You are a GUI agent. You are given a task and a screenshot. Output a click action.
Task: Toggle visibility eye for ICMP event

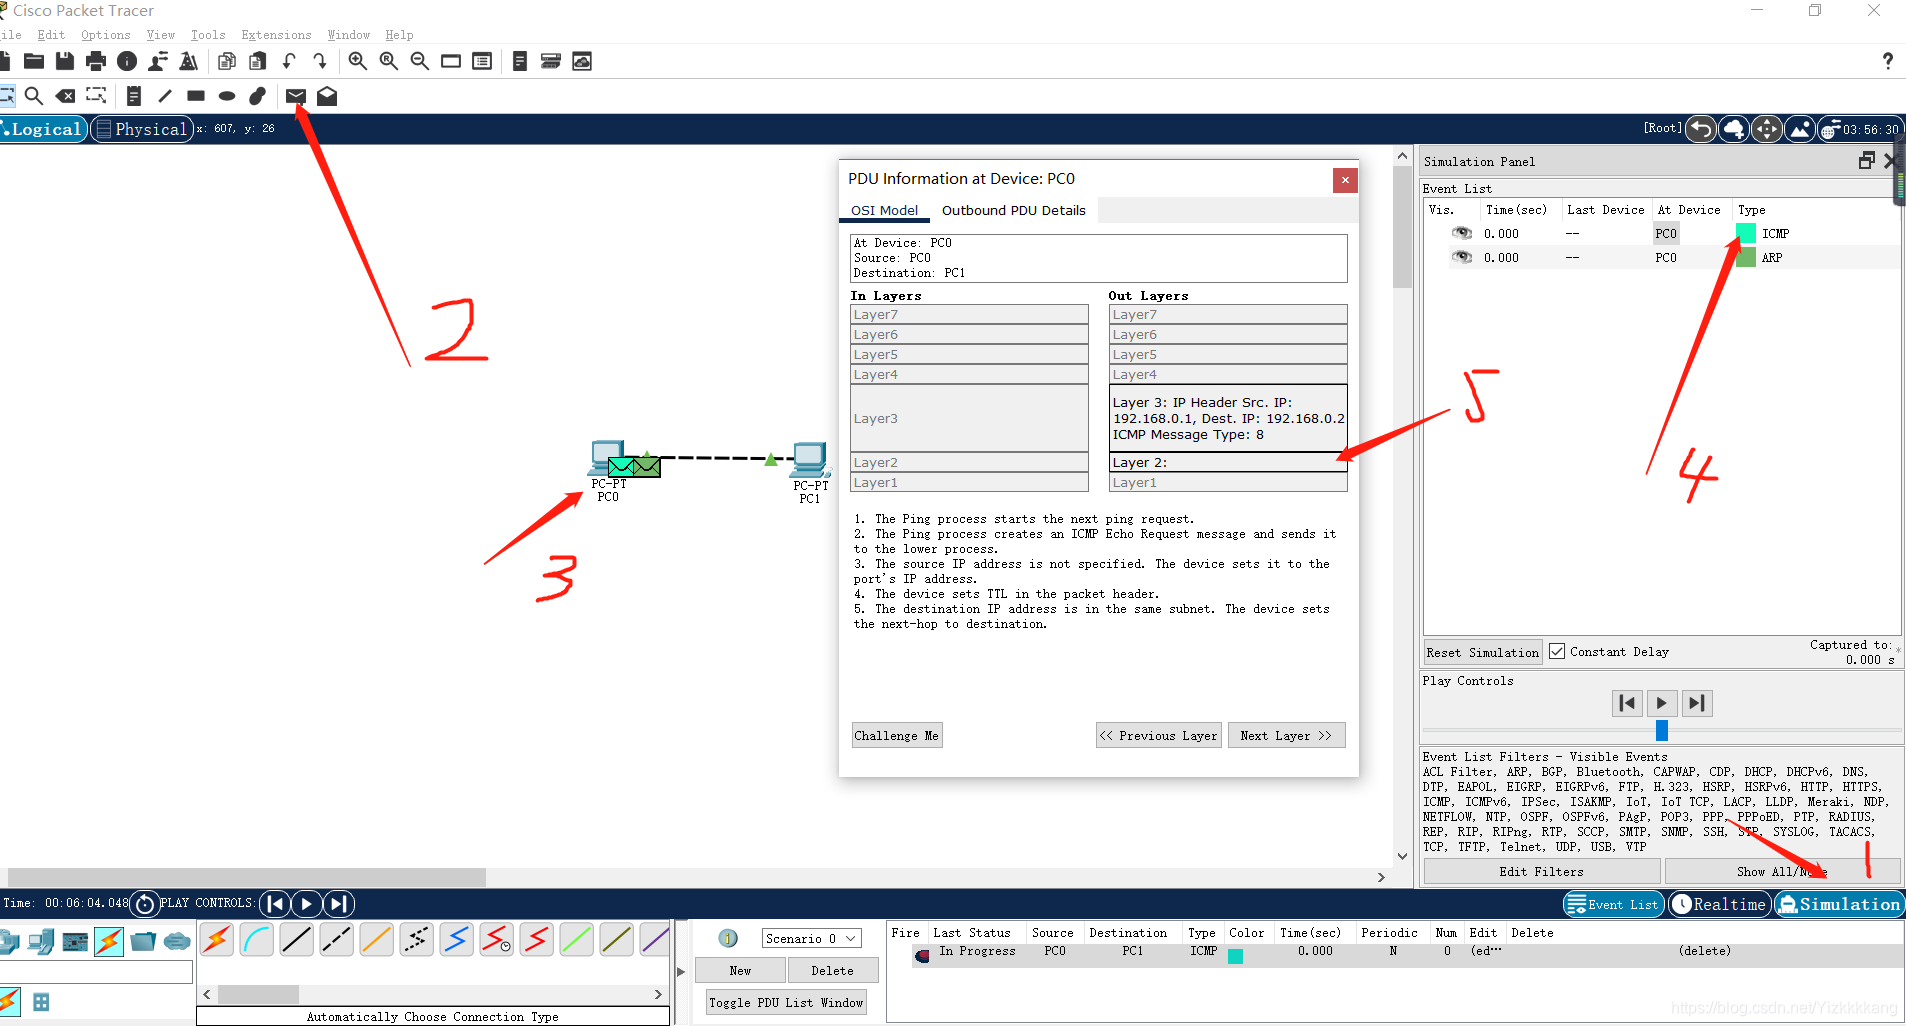1462,233
